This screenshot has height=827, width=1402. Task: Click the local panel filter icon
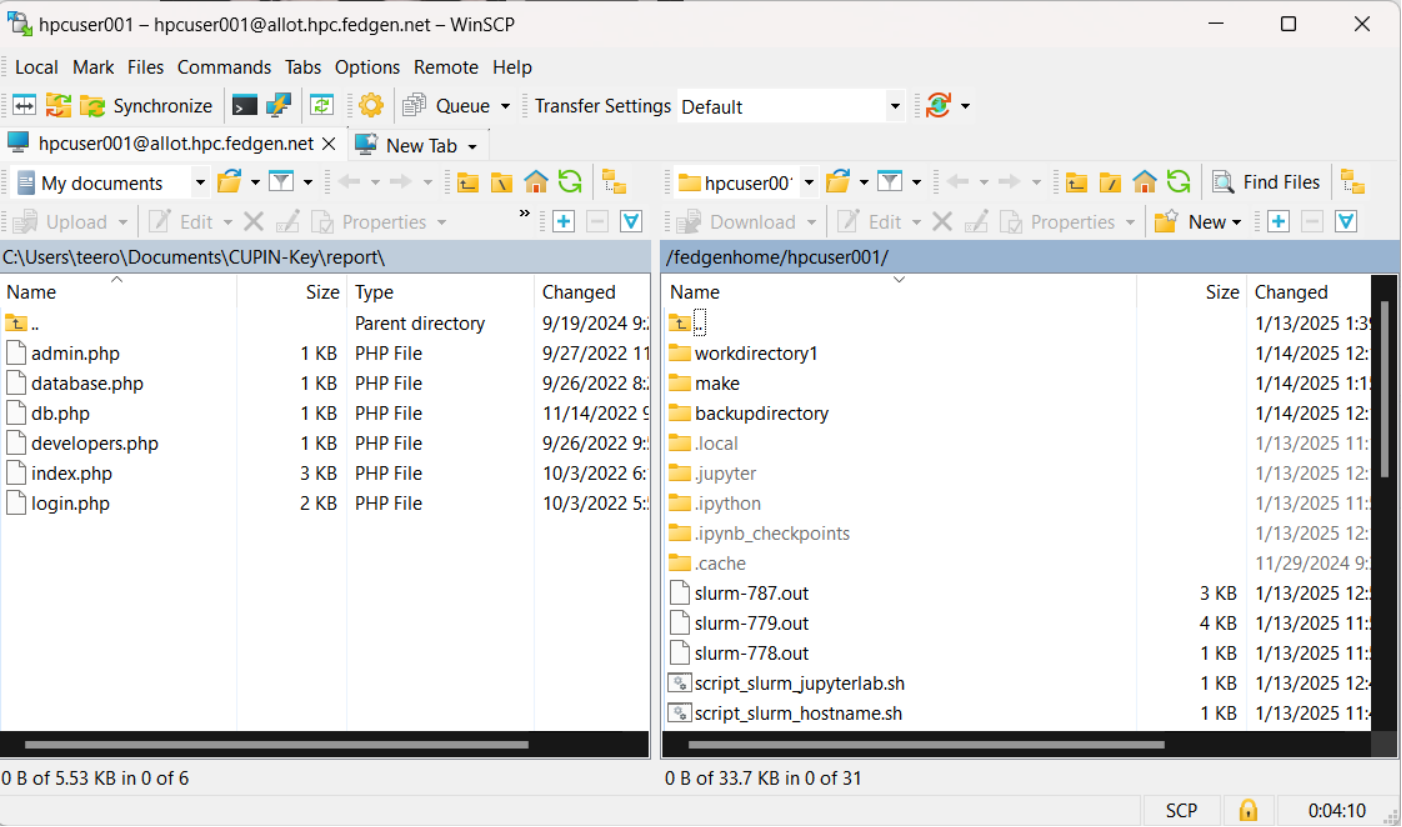pyautogui.click(x=281, y=182)
